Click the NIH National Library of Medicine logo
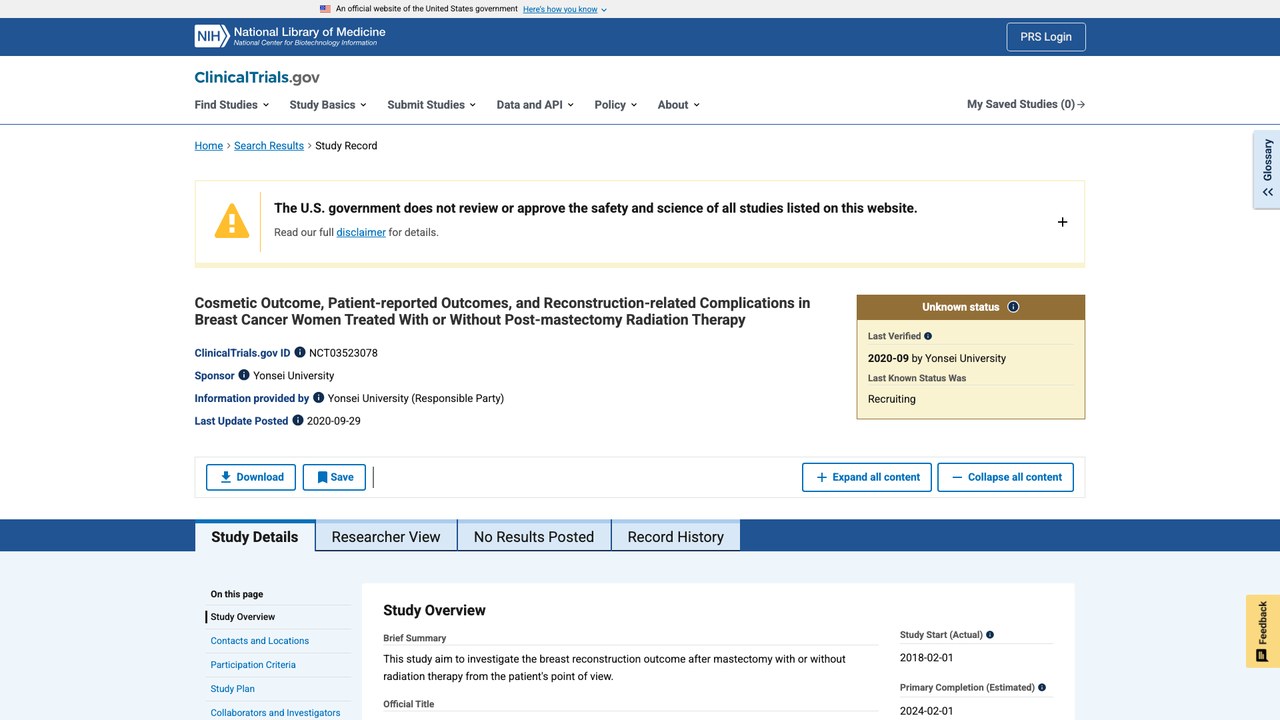The width and height of the screenshot is (1280, 720). (290, 36)
